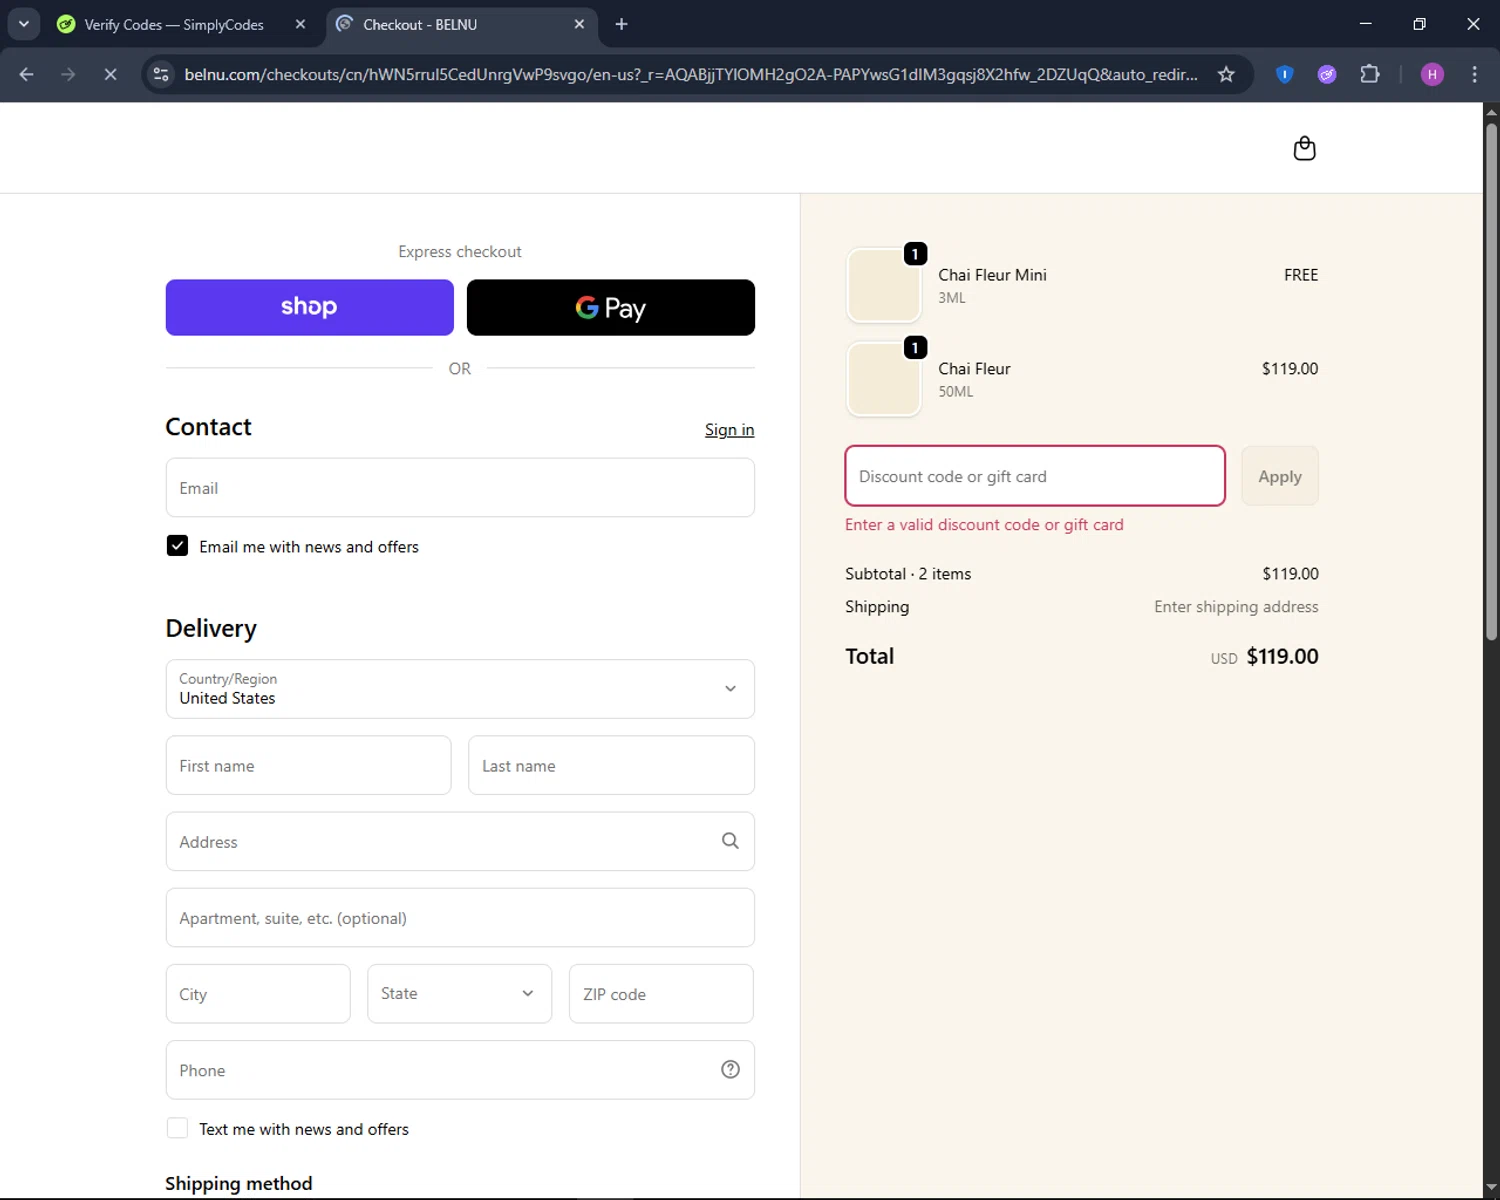The image size is (1500, 1200).
Task: Focus the Address field
Action: click(460, 841)
